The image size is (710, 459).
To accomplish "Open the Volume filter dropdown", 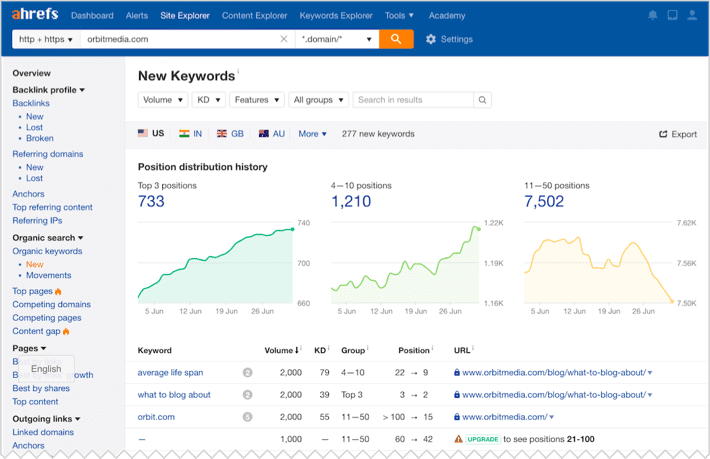I will (163, 100).
